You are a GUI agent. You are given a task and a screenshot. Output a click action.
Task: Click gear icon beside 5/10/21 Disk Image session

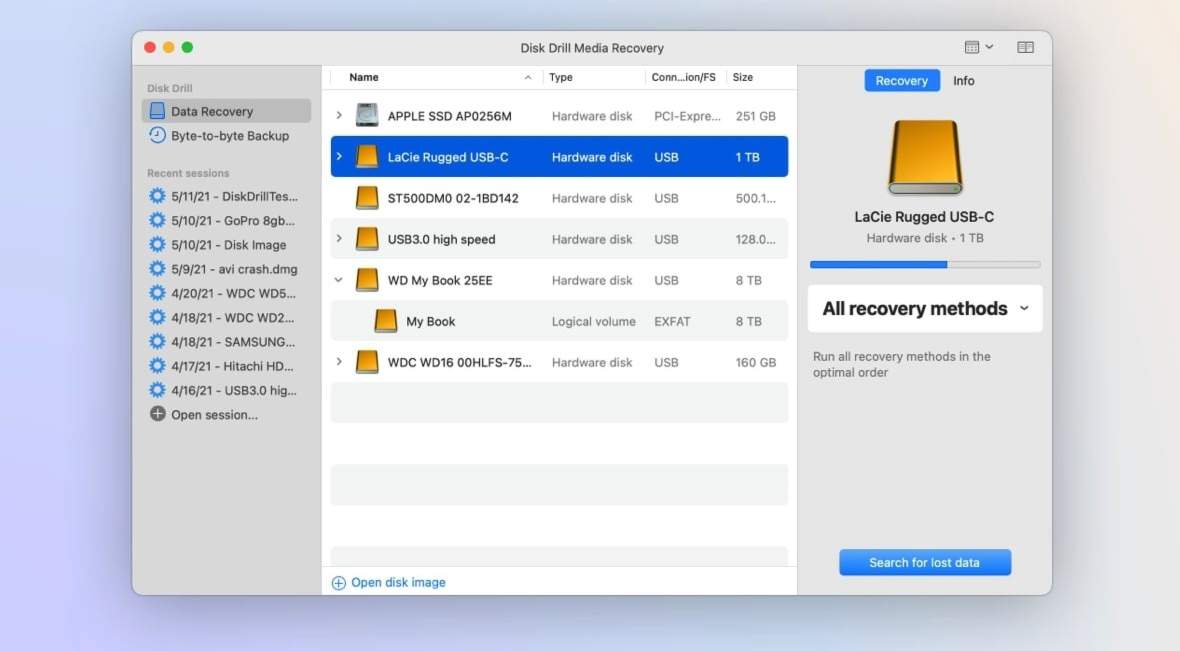(157, 245)
